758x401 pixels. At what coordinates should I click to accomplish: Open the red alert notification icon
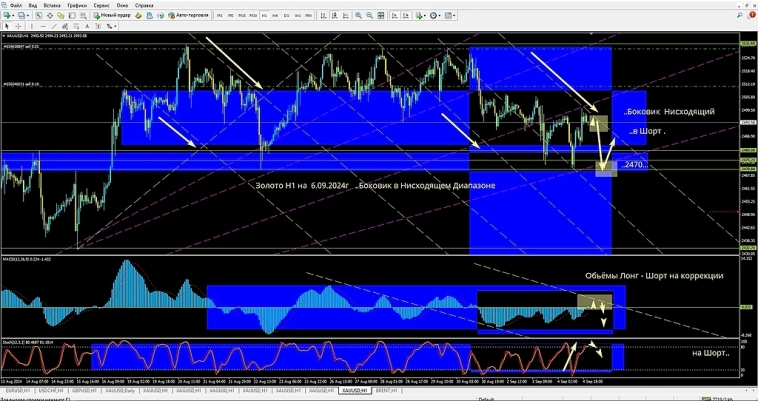[752, 15]
